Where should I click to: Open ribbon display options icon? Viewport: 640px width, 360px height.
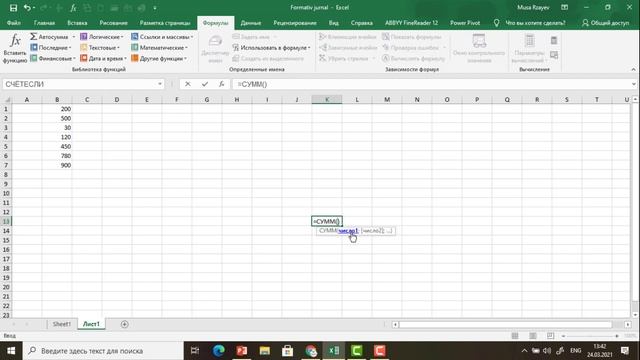click(564, 8)
